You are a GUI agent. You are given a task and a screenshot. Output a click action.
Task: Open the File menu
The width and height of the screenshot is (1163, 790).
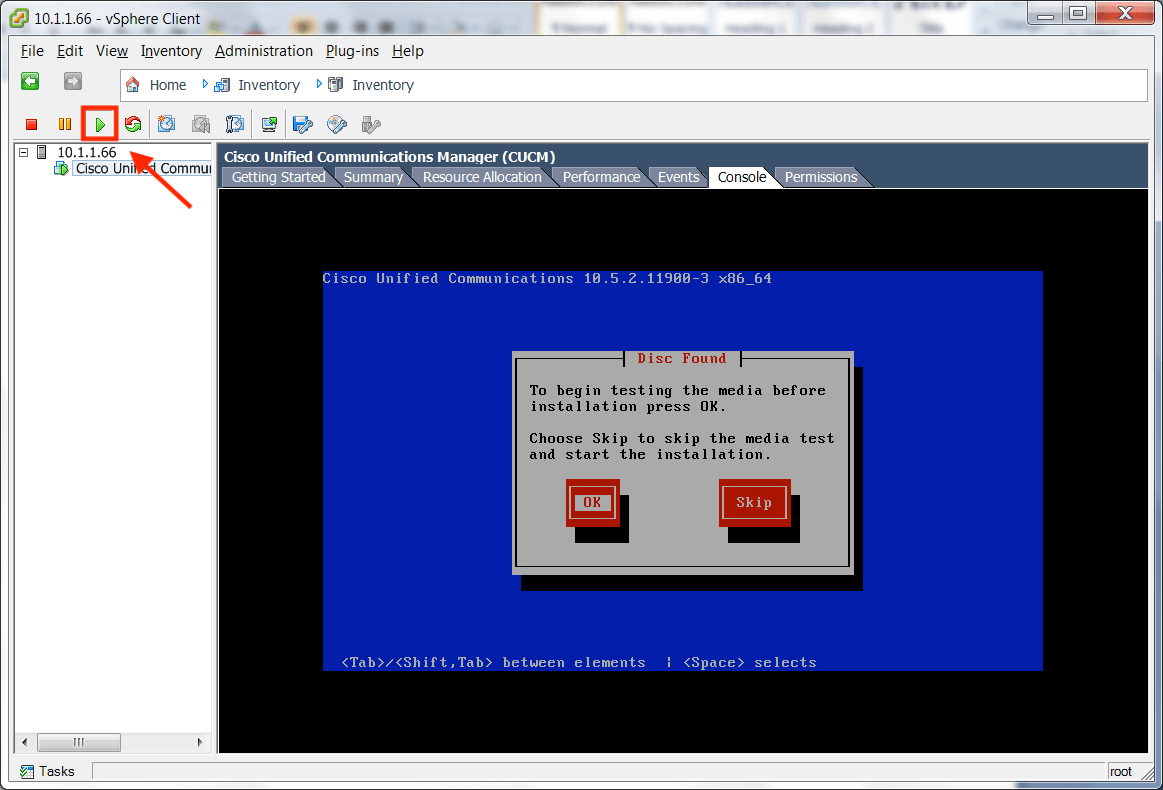[32, 51]
